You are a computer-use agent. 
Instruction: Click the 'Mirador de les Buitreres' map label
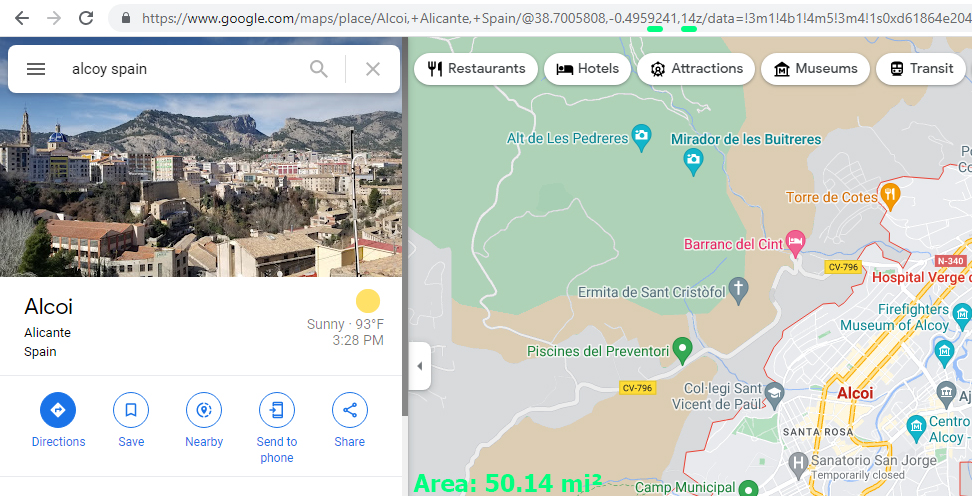tap(746, 140)
